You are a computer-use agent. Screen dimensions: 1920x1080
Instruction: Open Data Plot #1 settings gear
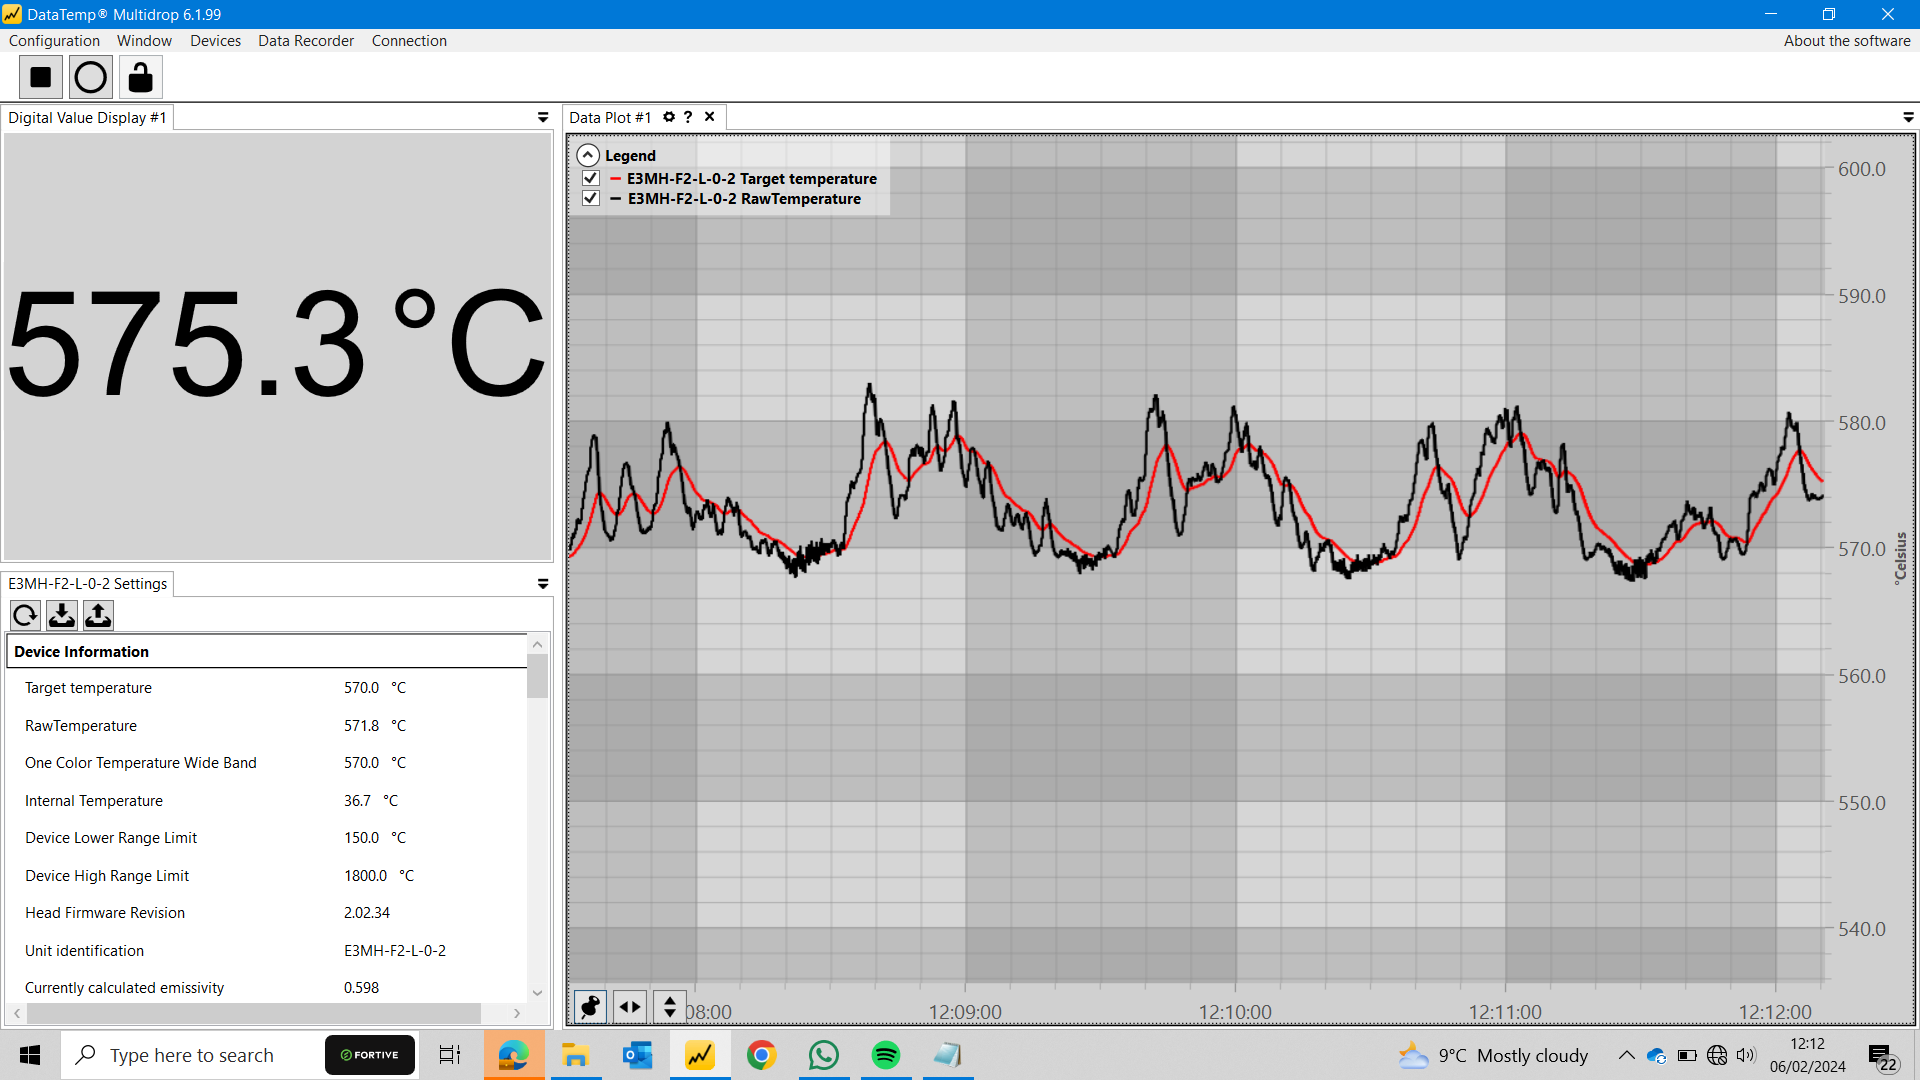pyautogui.click(x=669, y=117)
